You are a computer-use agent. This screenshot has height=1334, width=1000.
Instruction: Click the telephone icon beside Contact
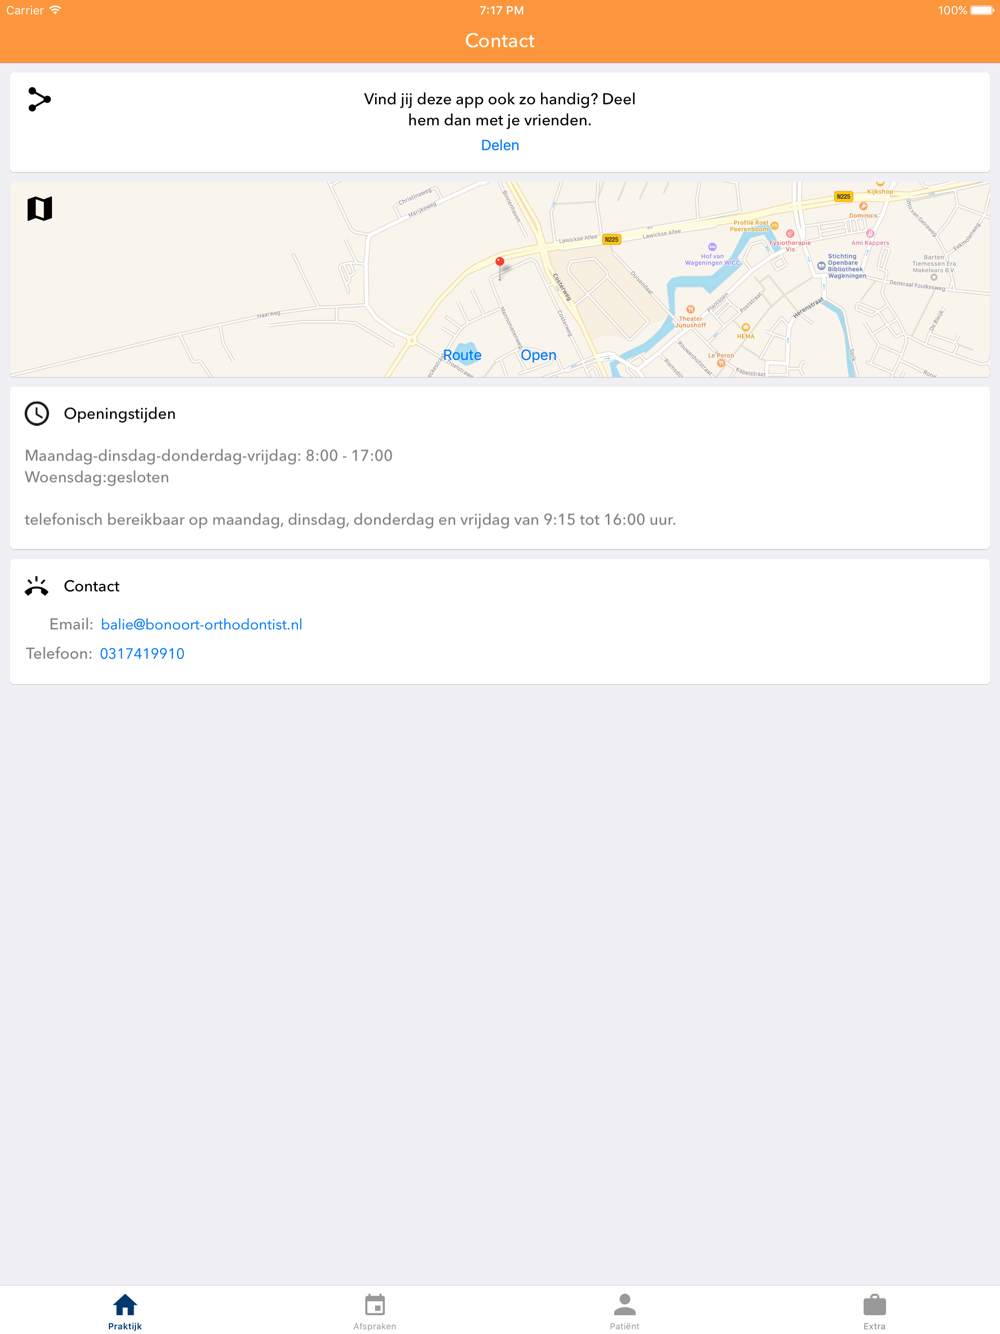[37, 586]
